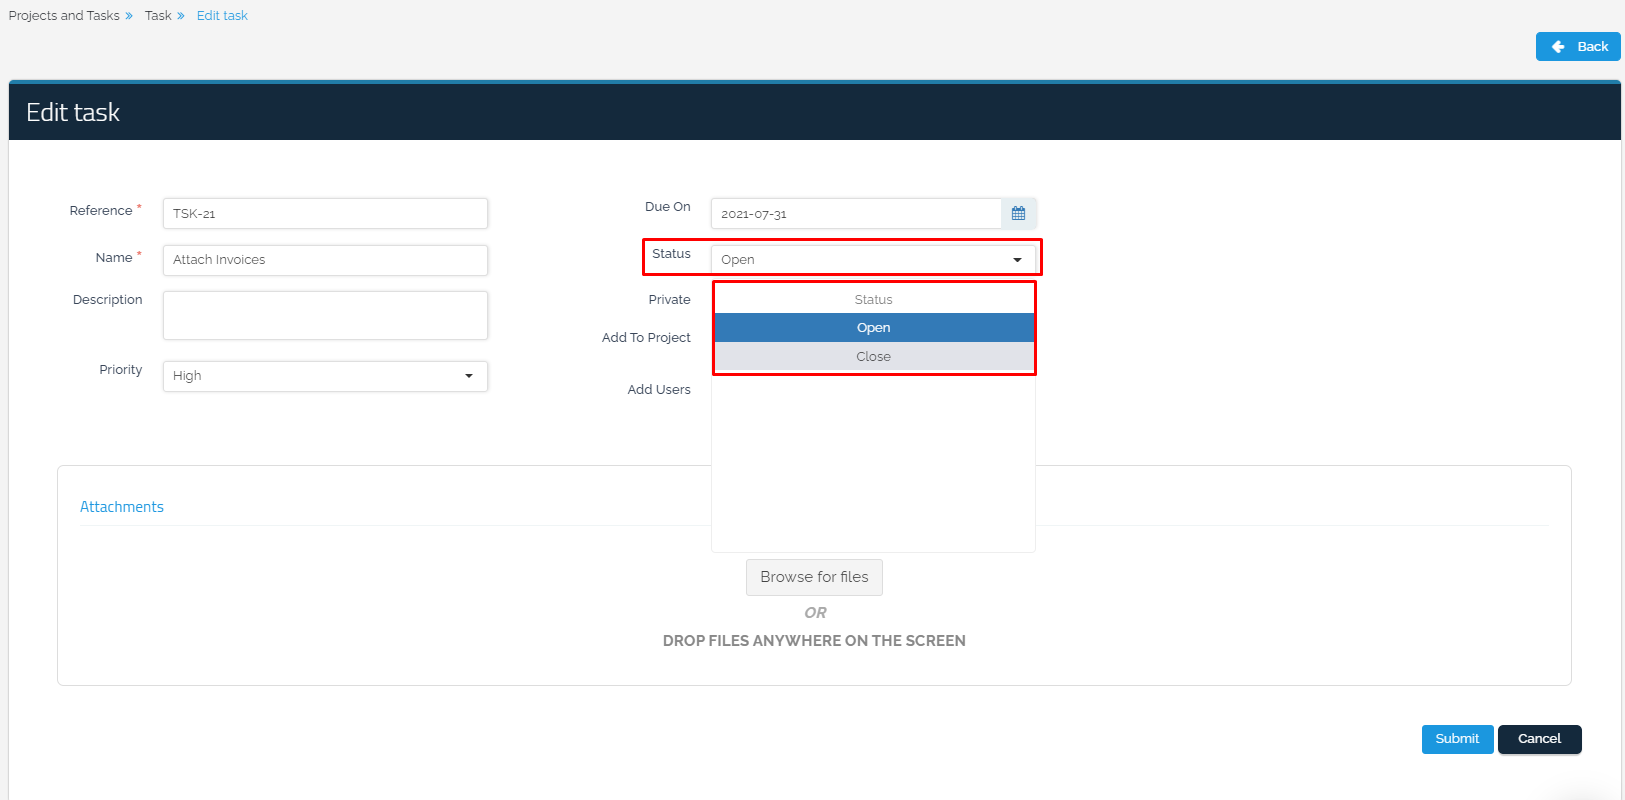Click the Edit task breadcrumb
This screenshot has width=1625, height=800.
pyautogui.click(x=222, y=16)
